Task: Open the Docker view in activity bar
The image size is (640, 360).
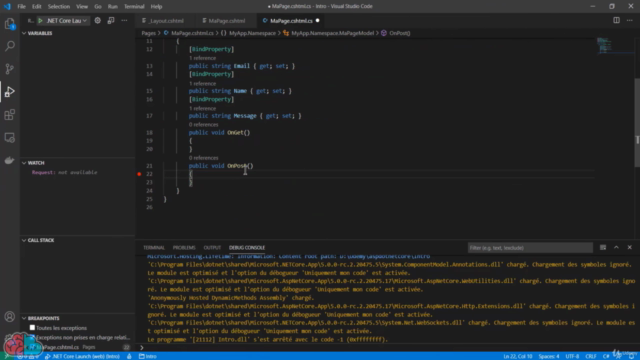Action: [x=9, y=160]
